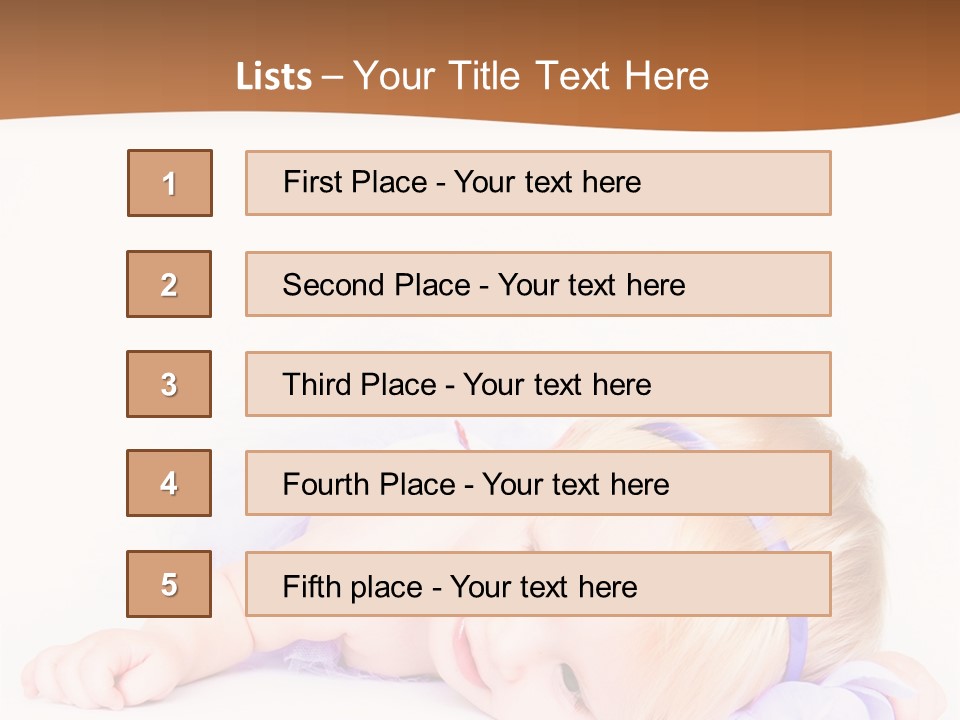
Task: Click the bold word Lists in title
Action: (x=274, y=77)
